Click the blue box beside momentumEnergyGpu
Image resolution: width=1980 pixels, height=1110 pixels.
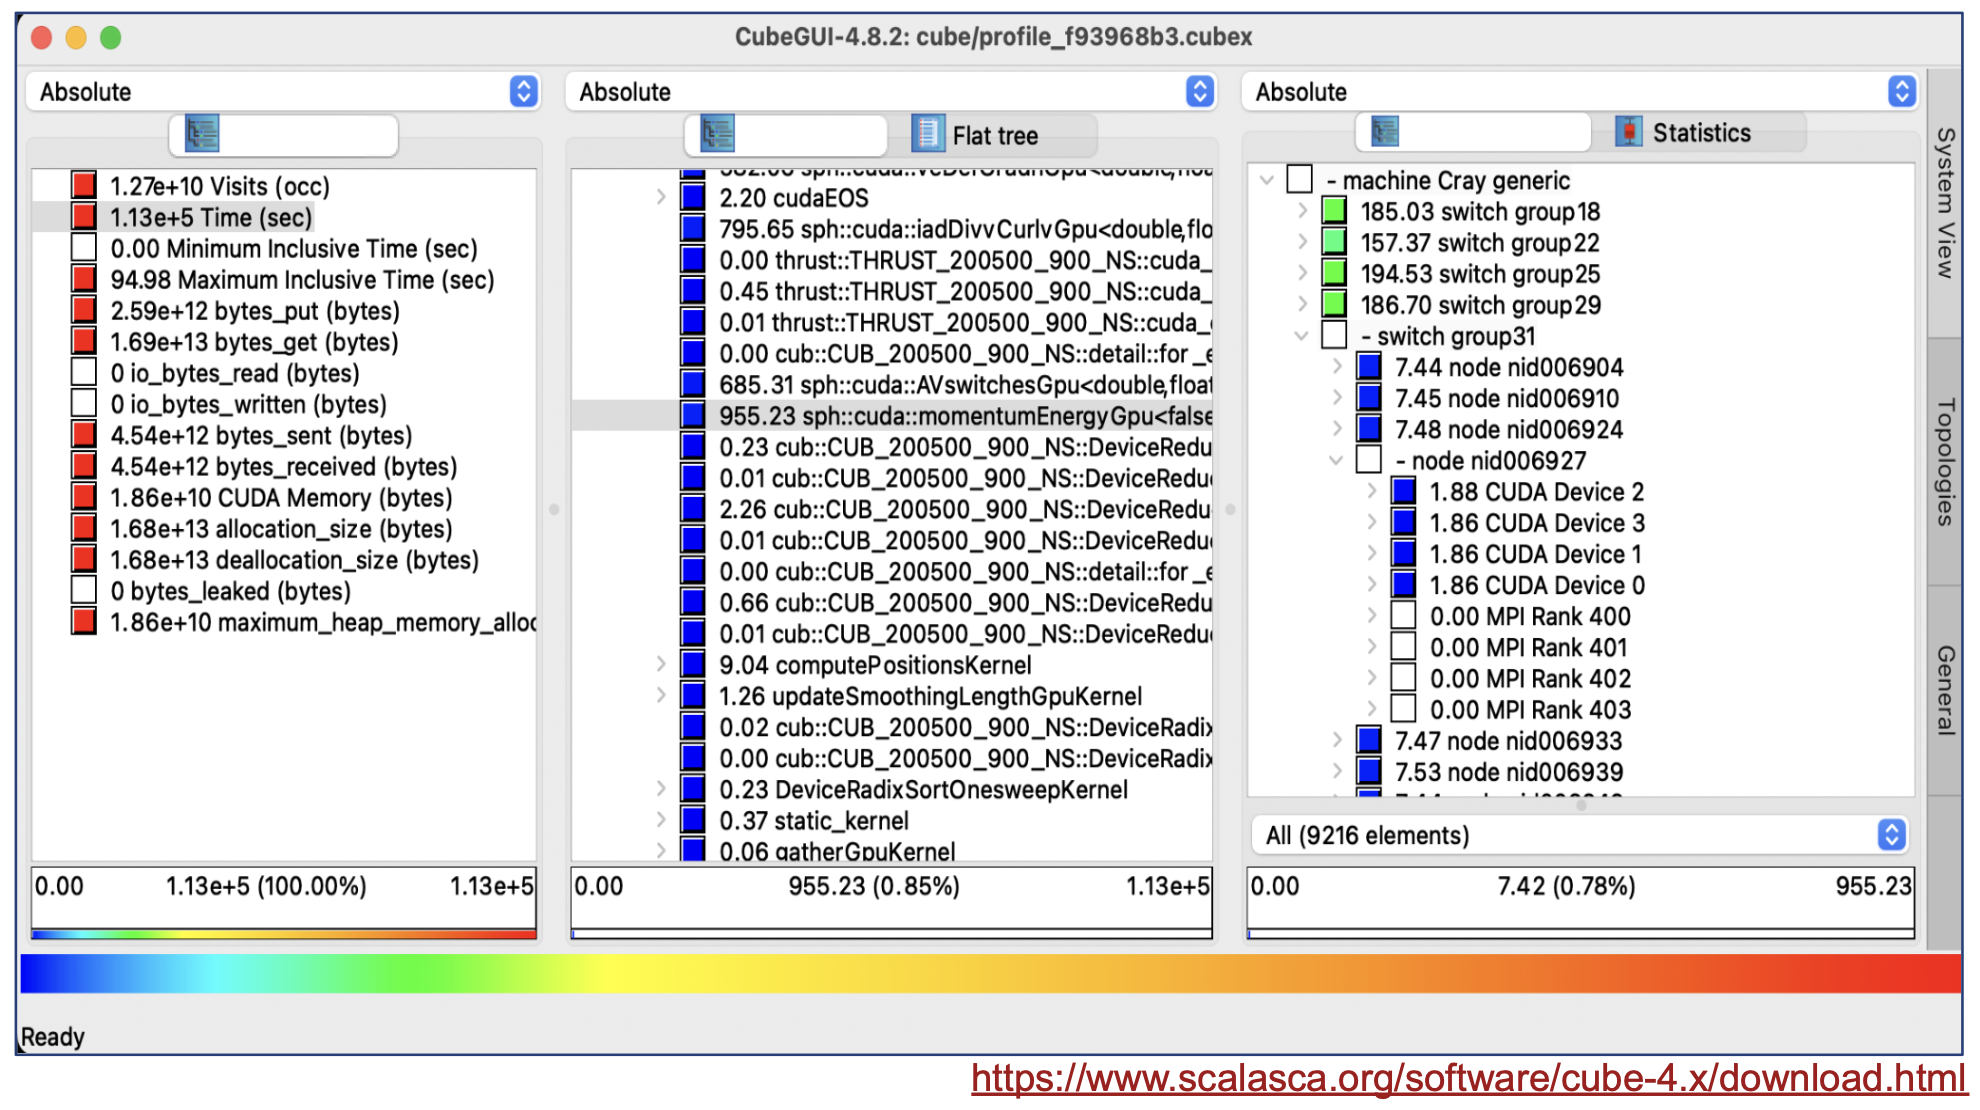693,415
